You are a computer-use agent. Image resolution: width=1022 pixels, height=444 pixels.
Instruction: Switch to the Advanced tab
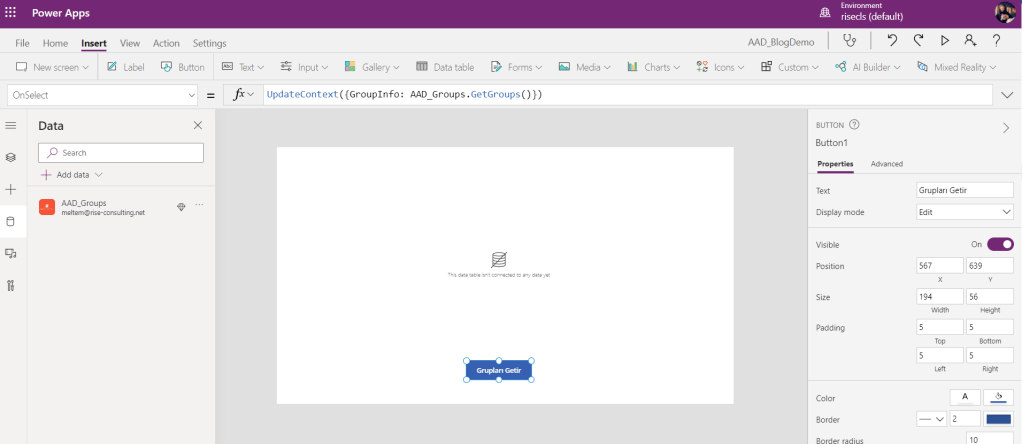(x=886, y=164)
